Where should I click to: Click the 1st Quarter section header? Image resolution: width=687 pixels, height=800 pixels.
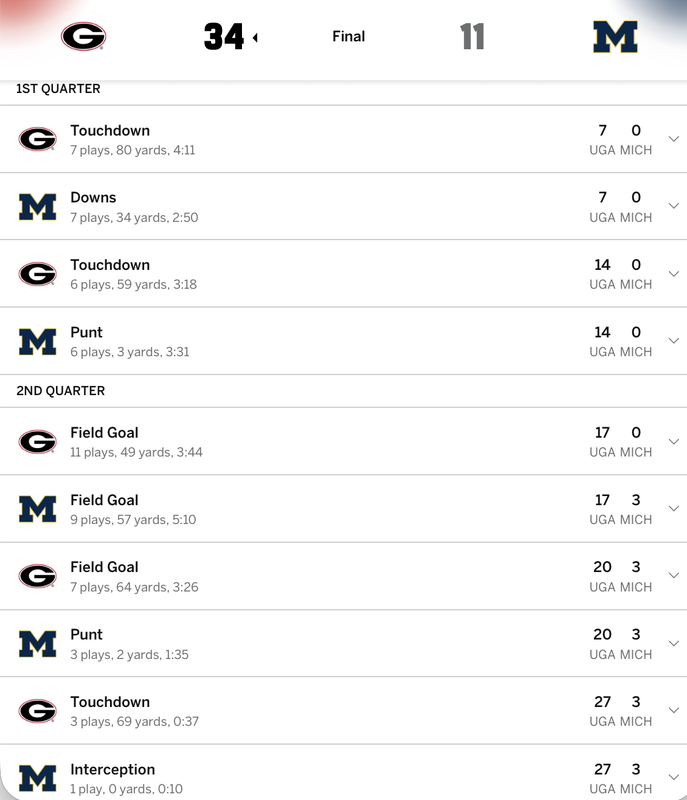pyautogui.click(x=58, y=89)
